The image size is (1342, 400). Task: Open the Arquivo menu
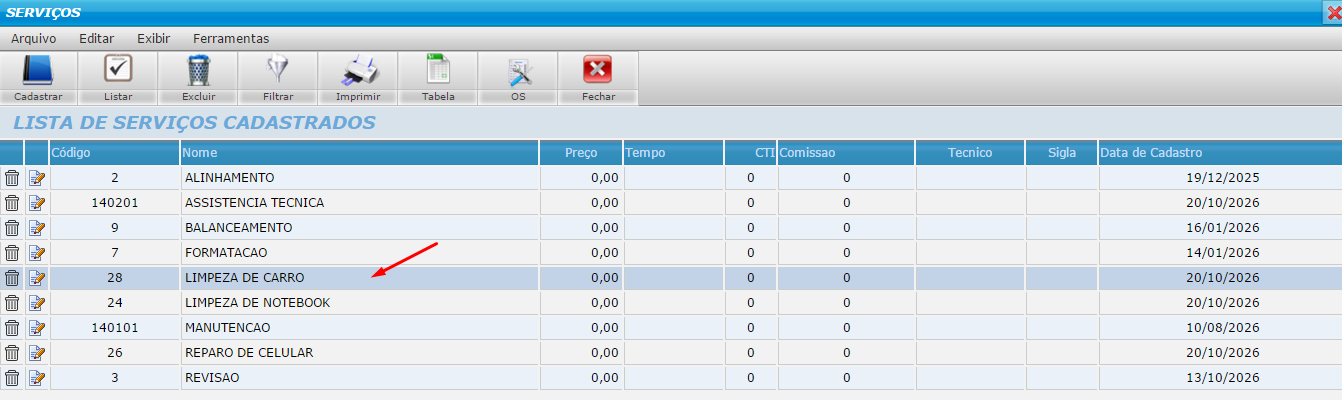click(34, 38)
